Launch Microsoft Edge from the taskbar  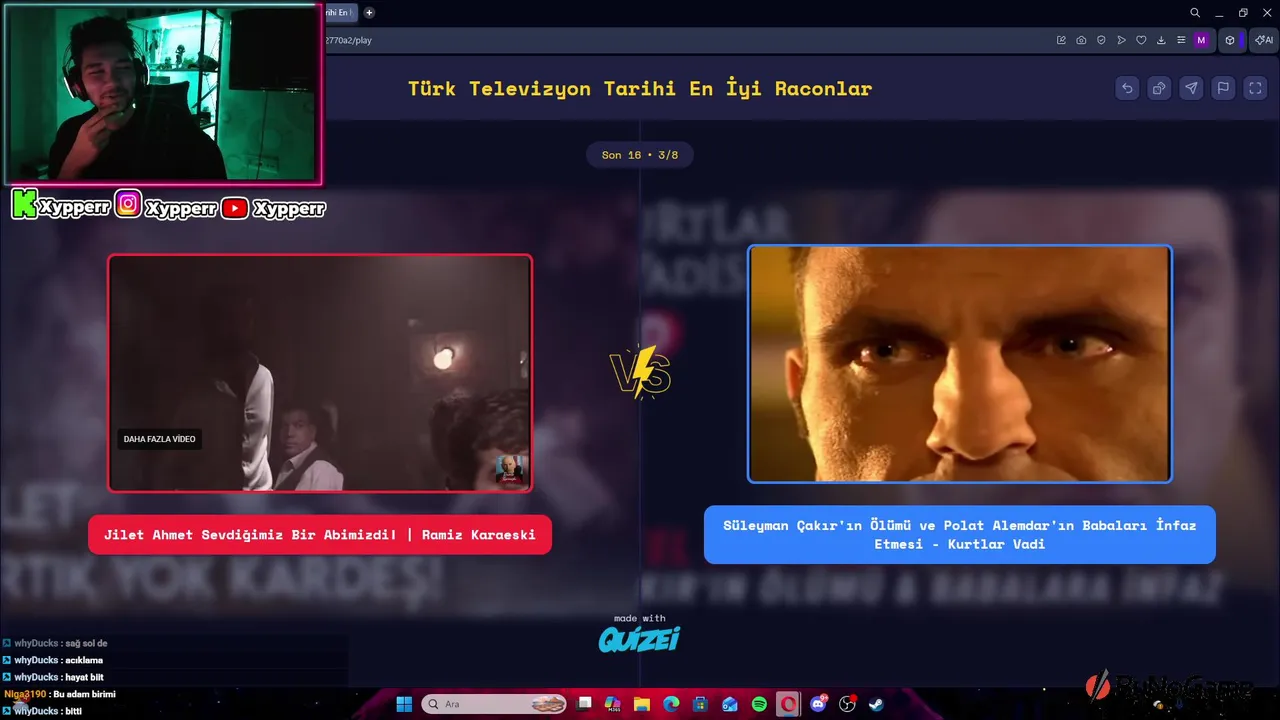pos(671,704)
